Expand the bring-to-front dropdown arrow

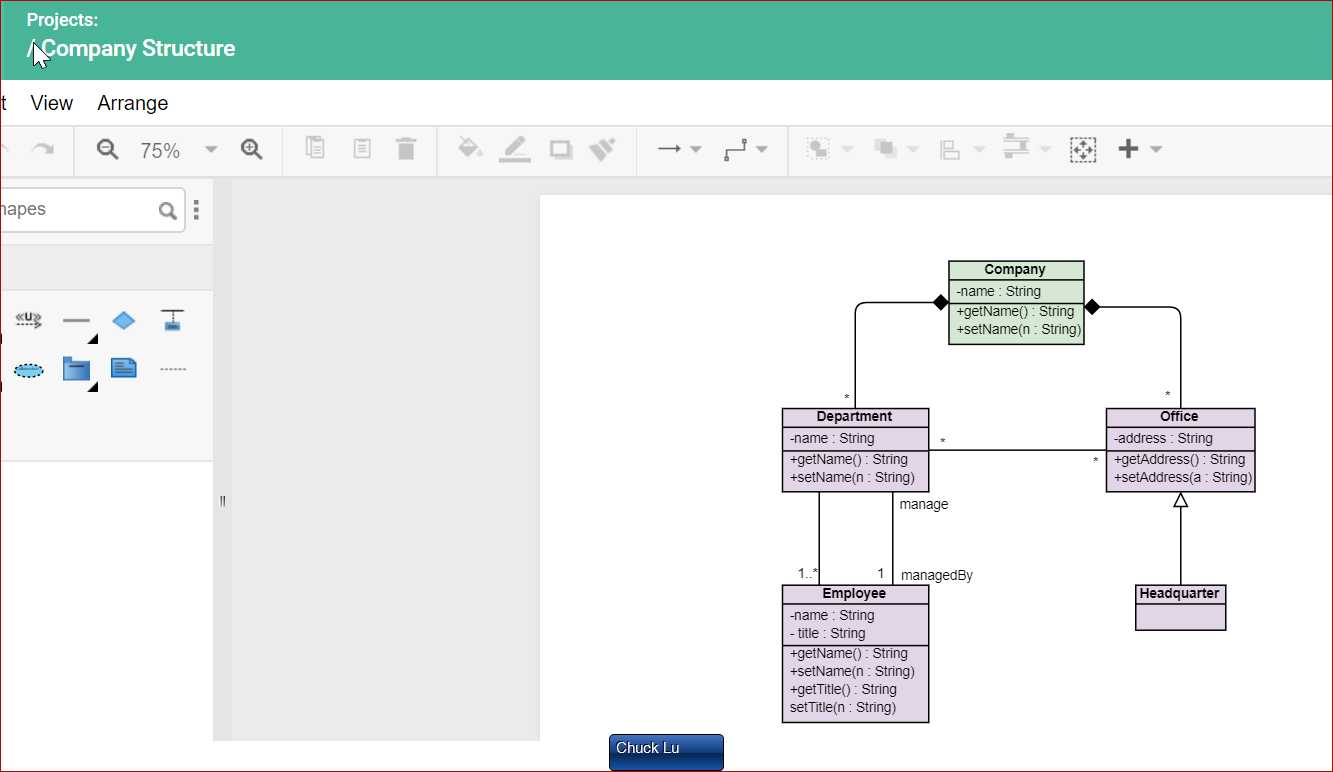point(848,150)
